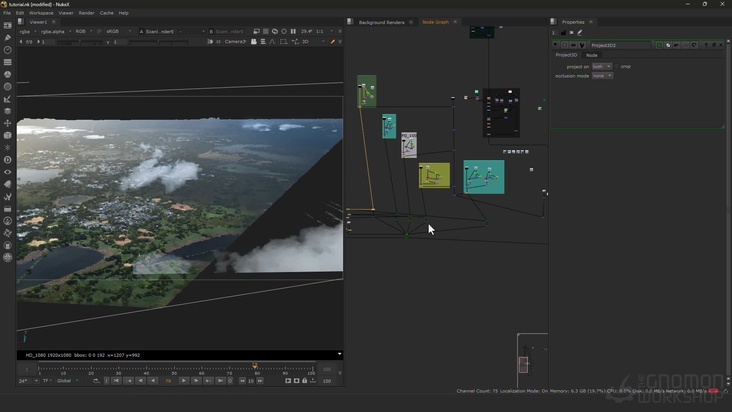Open the Merge nodes layers icon

point(7,111)
